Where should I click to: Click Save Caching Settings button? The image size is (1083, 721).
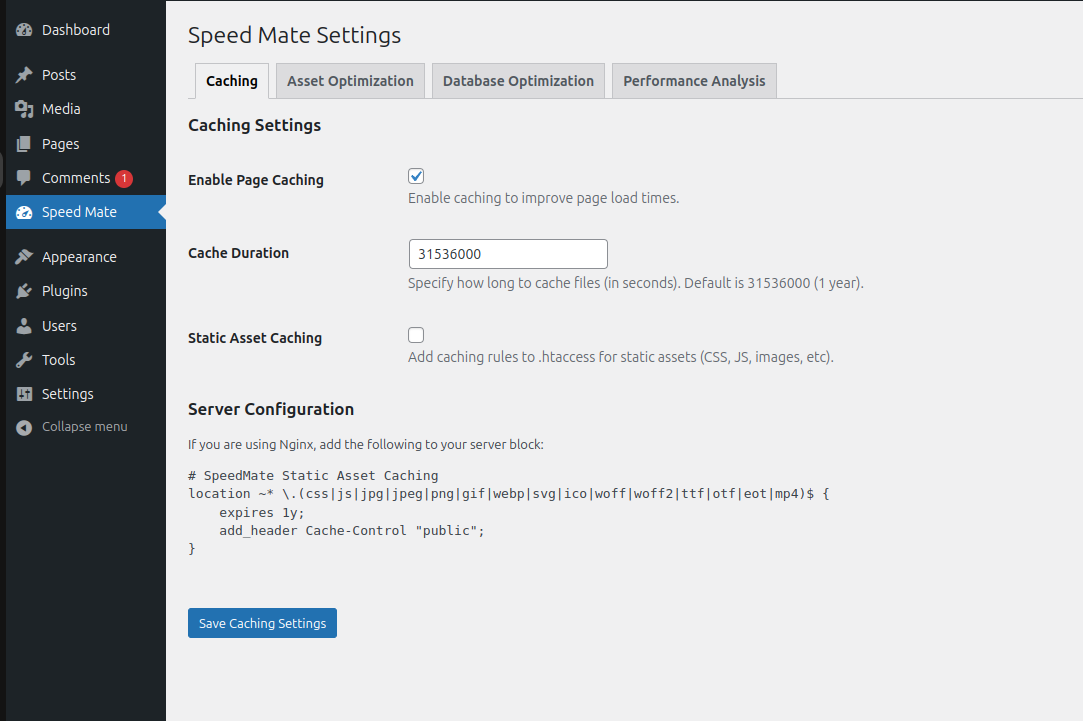click(x=262, y=623)
